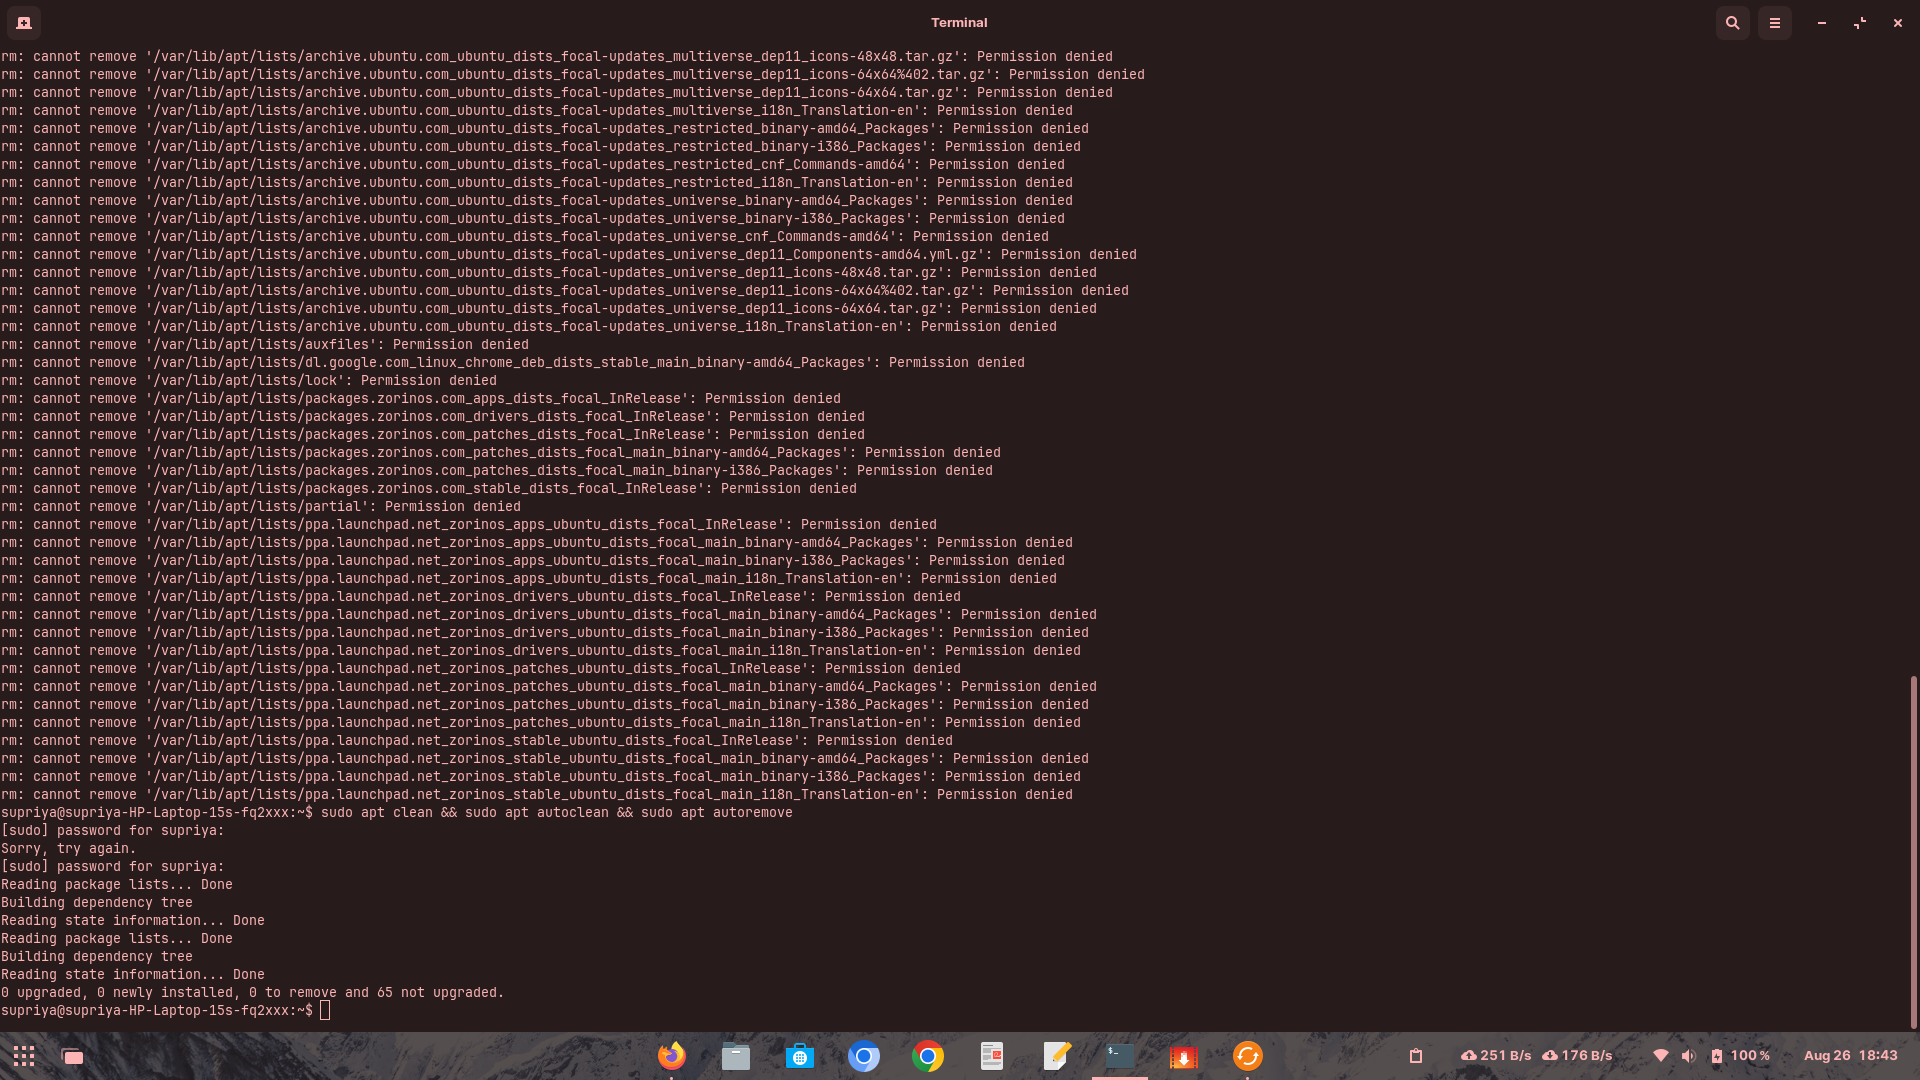Launch Google Chrome from taskbar
Viewport: 1920px width, 1080px height.
tap(928, 1056)
